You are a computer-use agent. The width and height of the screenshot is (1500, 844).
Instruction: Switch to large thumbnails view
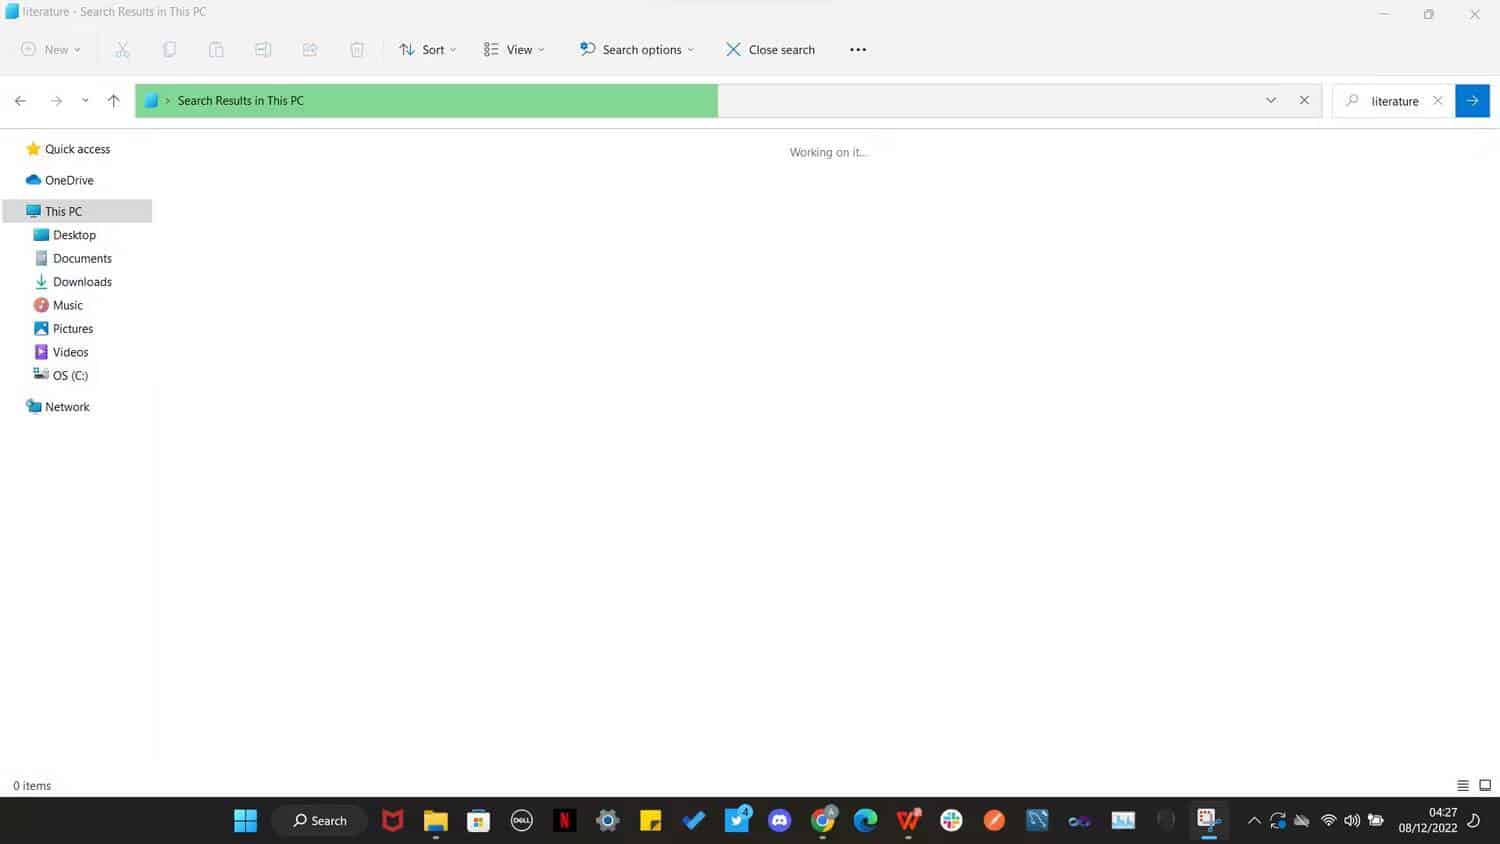(x=1483, y=785)
